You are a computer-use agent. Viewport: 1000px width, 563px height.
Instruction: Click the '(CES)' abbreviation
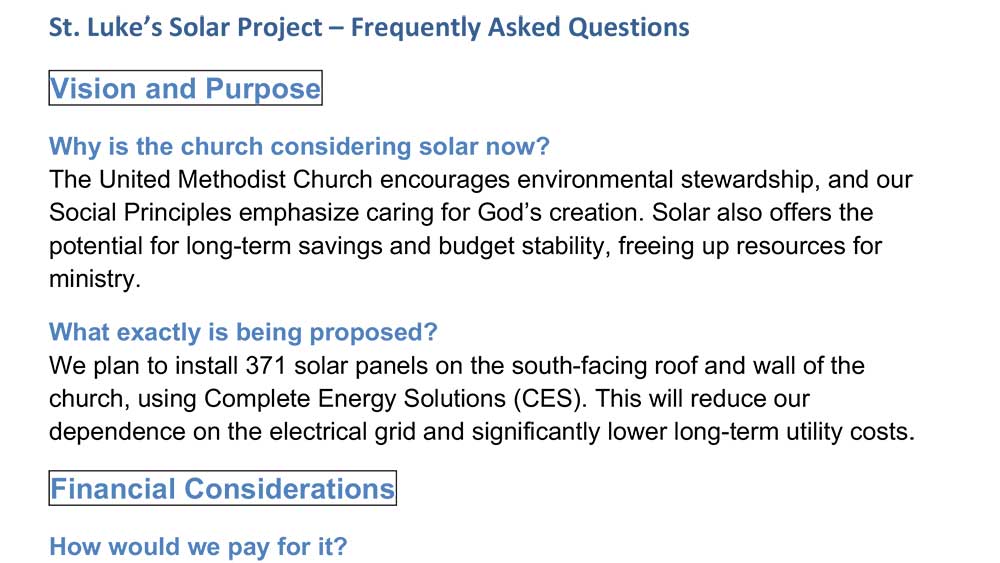coord(550,399)
